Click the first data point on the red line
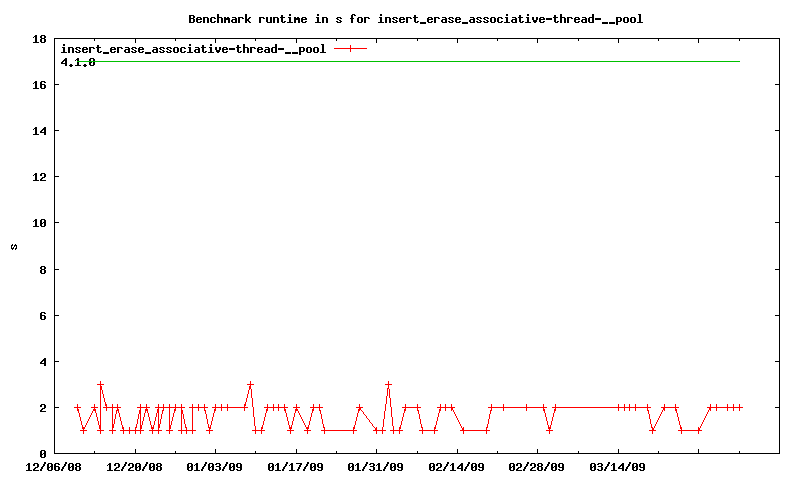Screen dimensions: 800x480 [x=77, y=407]
